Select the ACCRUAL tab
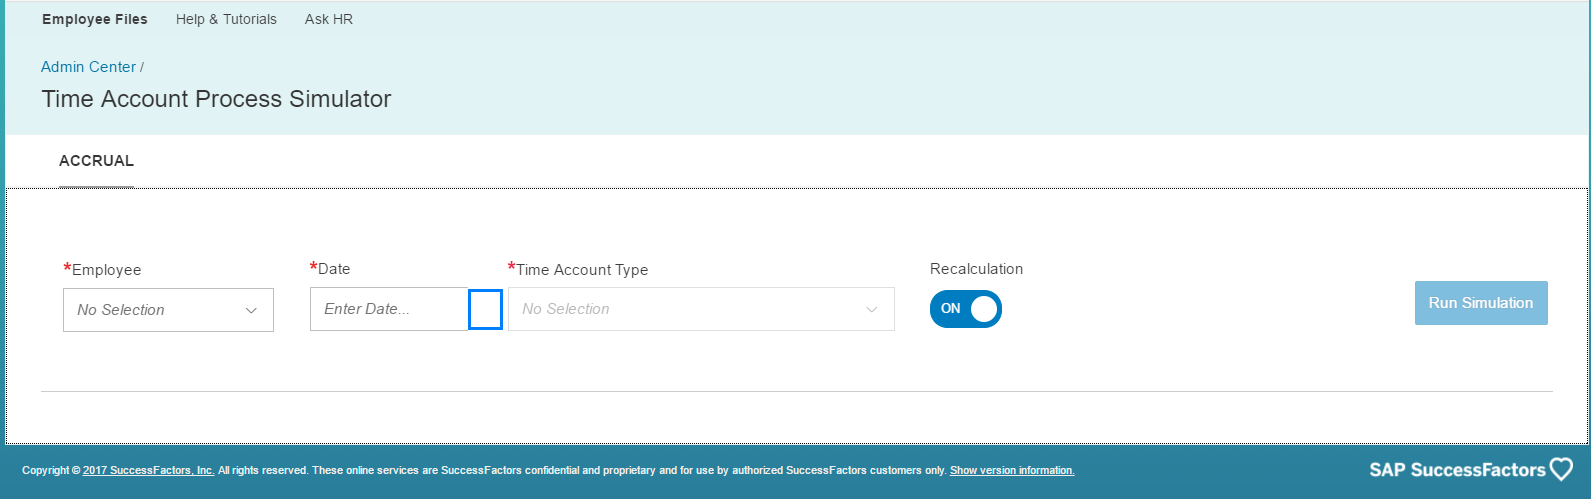The width and height of the screenshot is (1591, 499). click(x=96, y=161)
